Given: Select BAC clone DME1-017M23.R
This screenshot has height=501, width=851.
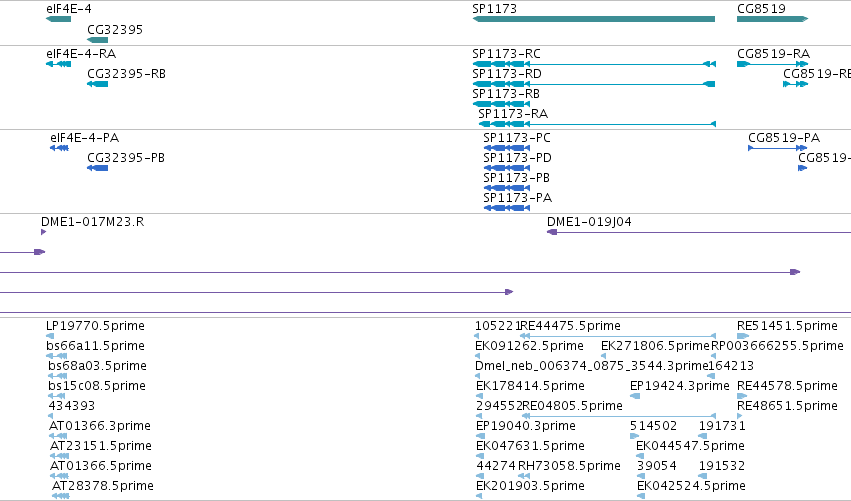Looking at the screenshot, I should point(43,232).
